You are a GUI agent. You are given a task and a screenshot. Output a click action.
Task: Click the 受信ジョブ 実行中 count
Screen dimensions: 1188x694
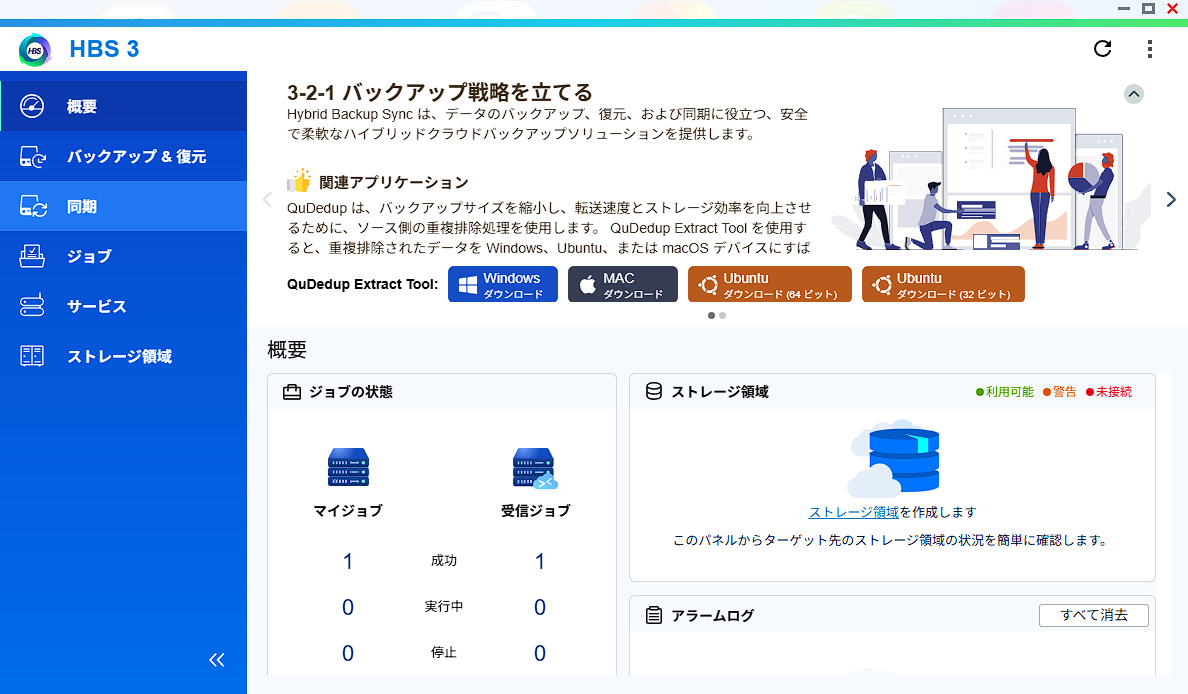point(539,608)
